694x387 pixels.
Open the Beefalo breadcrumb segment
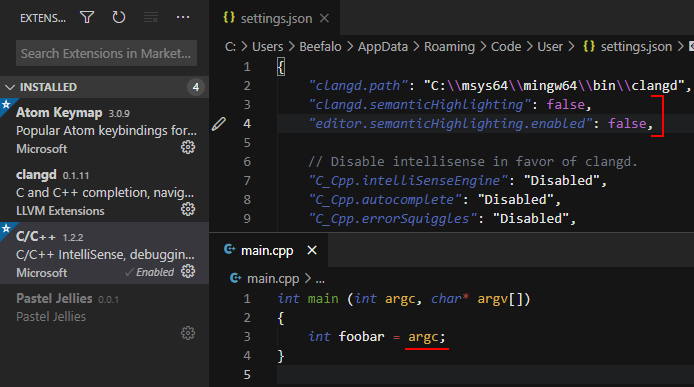pos(320,46)
